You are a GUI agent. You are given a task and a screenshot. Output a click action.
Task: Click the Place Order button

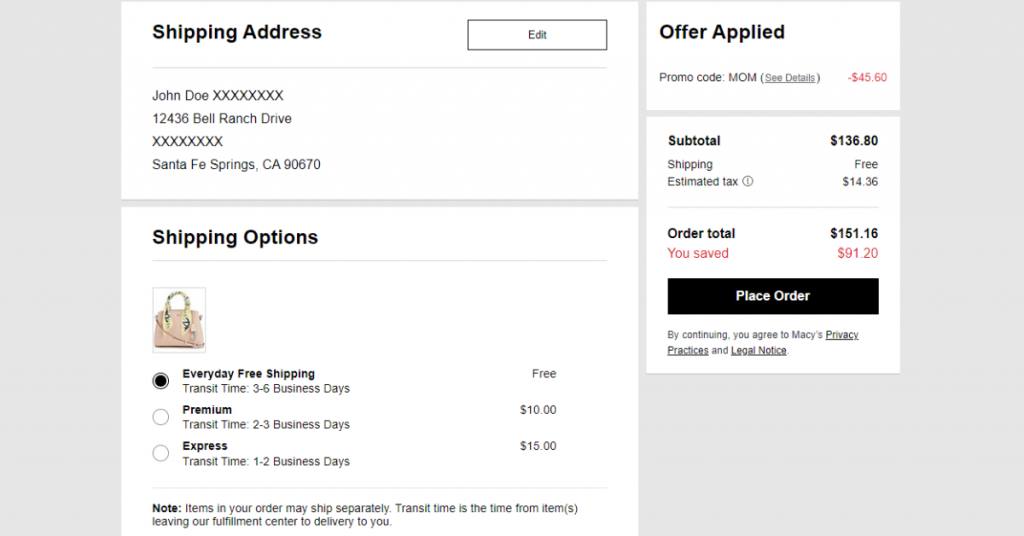[x=773, y=296]
